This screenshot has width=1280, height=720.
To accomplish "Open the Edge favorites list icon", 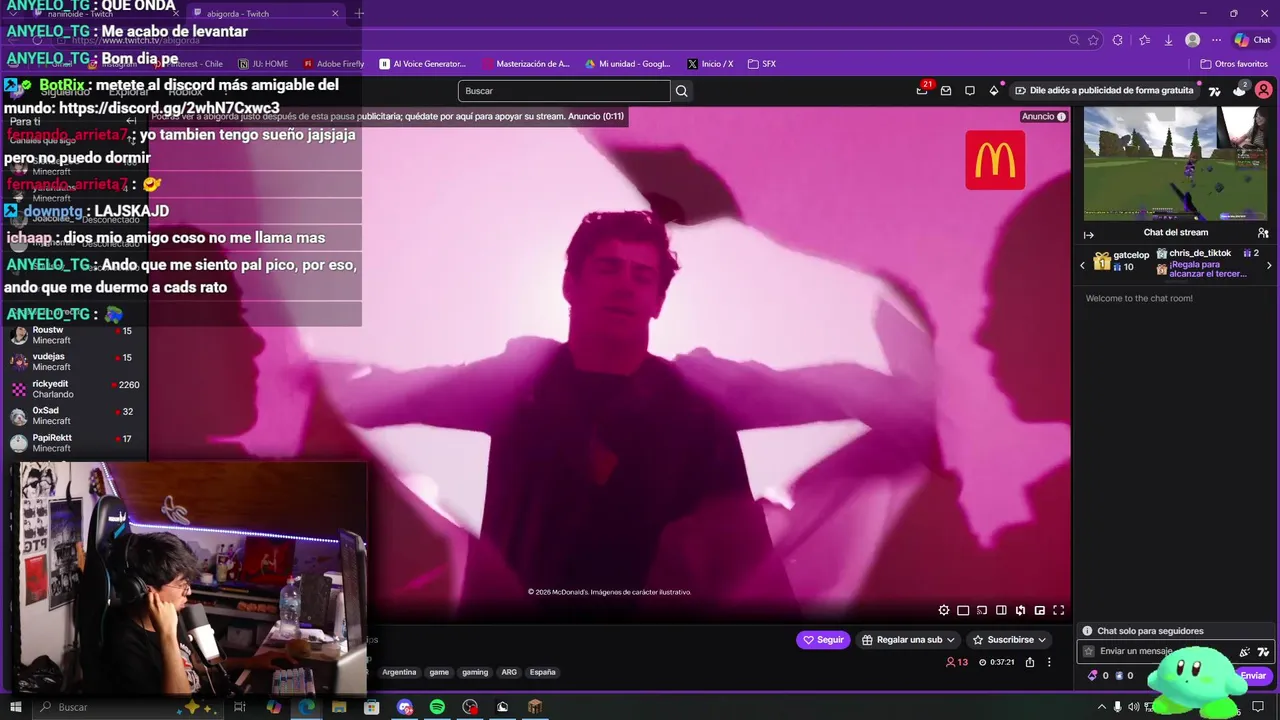I will (1143, 40).
